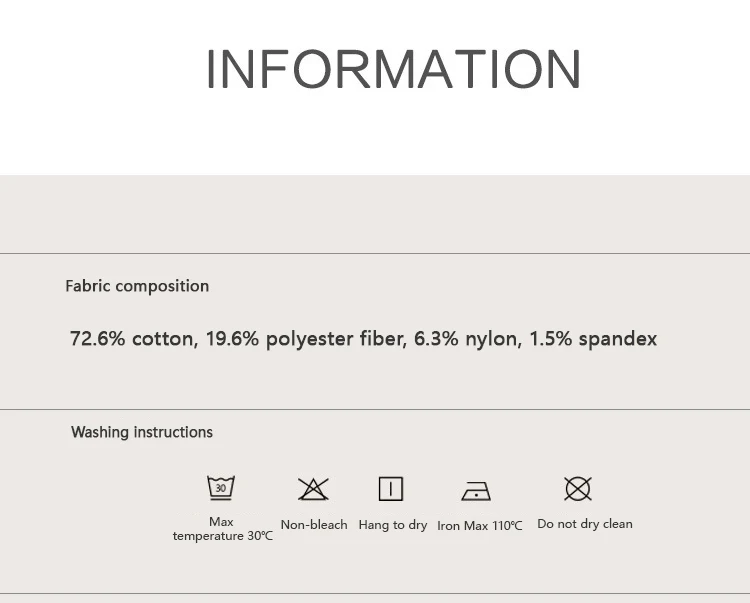Click the 19.6% polyester fiber text

click(x=307, y=339)
